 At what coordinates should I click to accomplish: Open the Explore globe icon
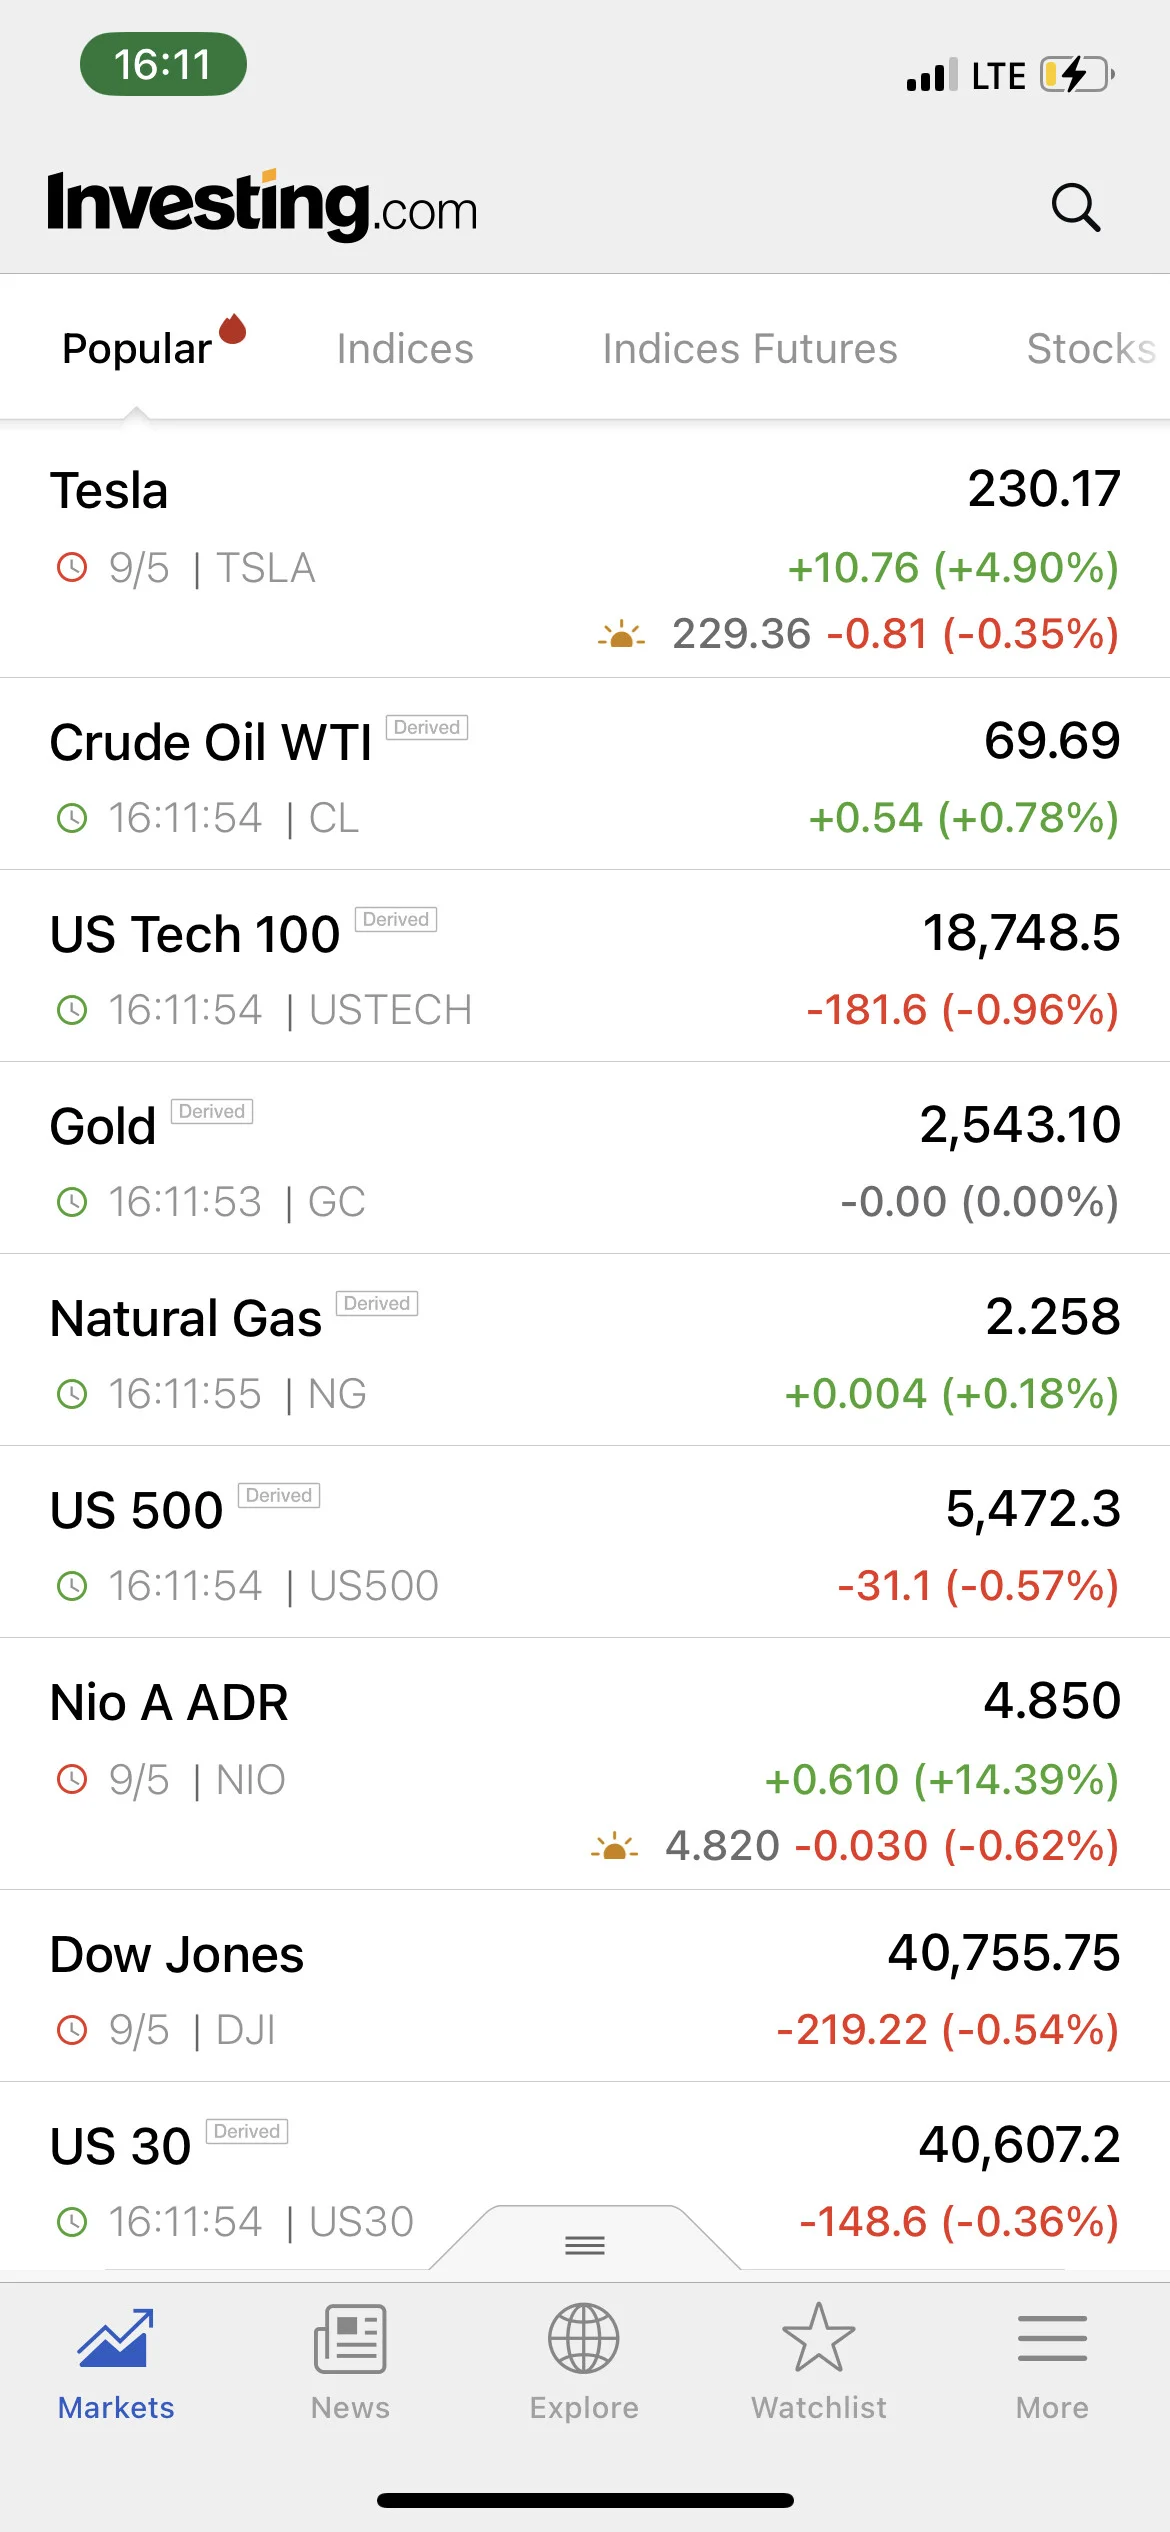click(584, 2338)
